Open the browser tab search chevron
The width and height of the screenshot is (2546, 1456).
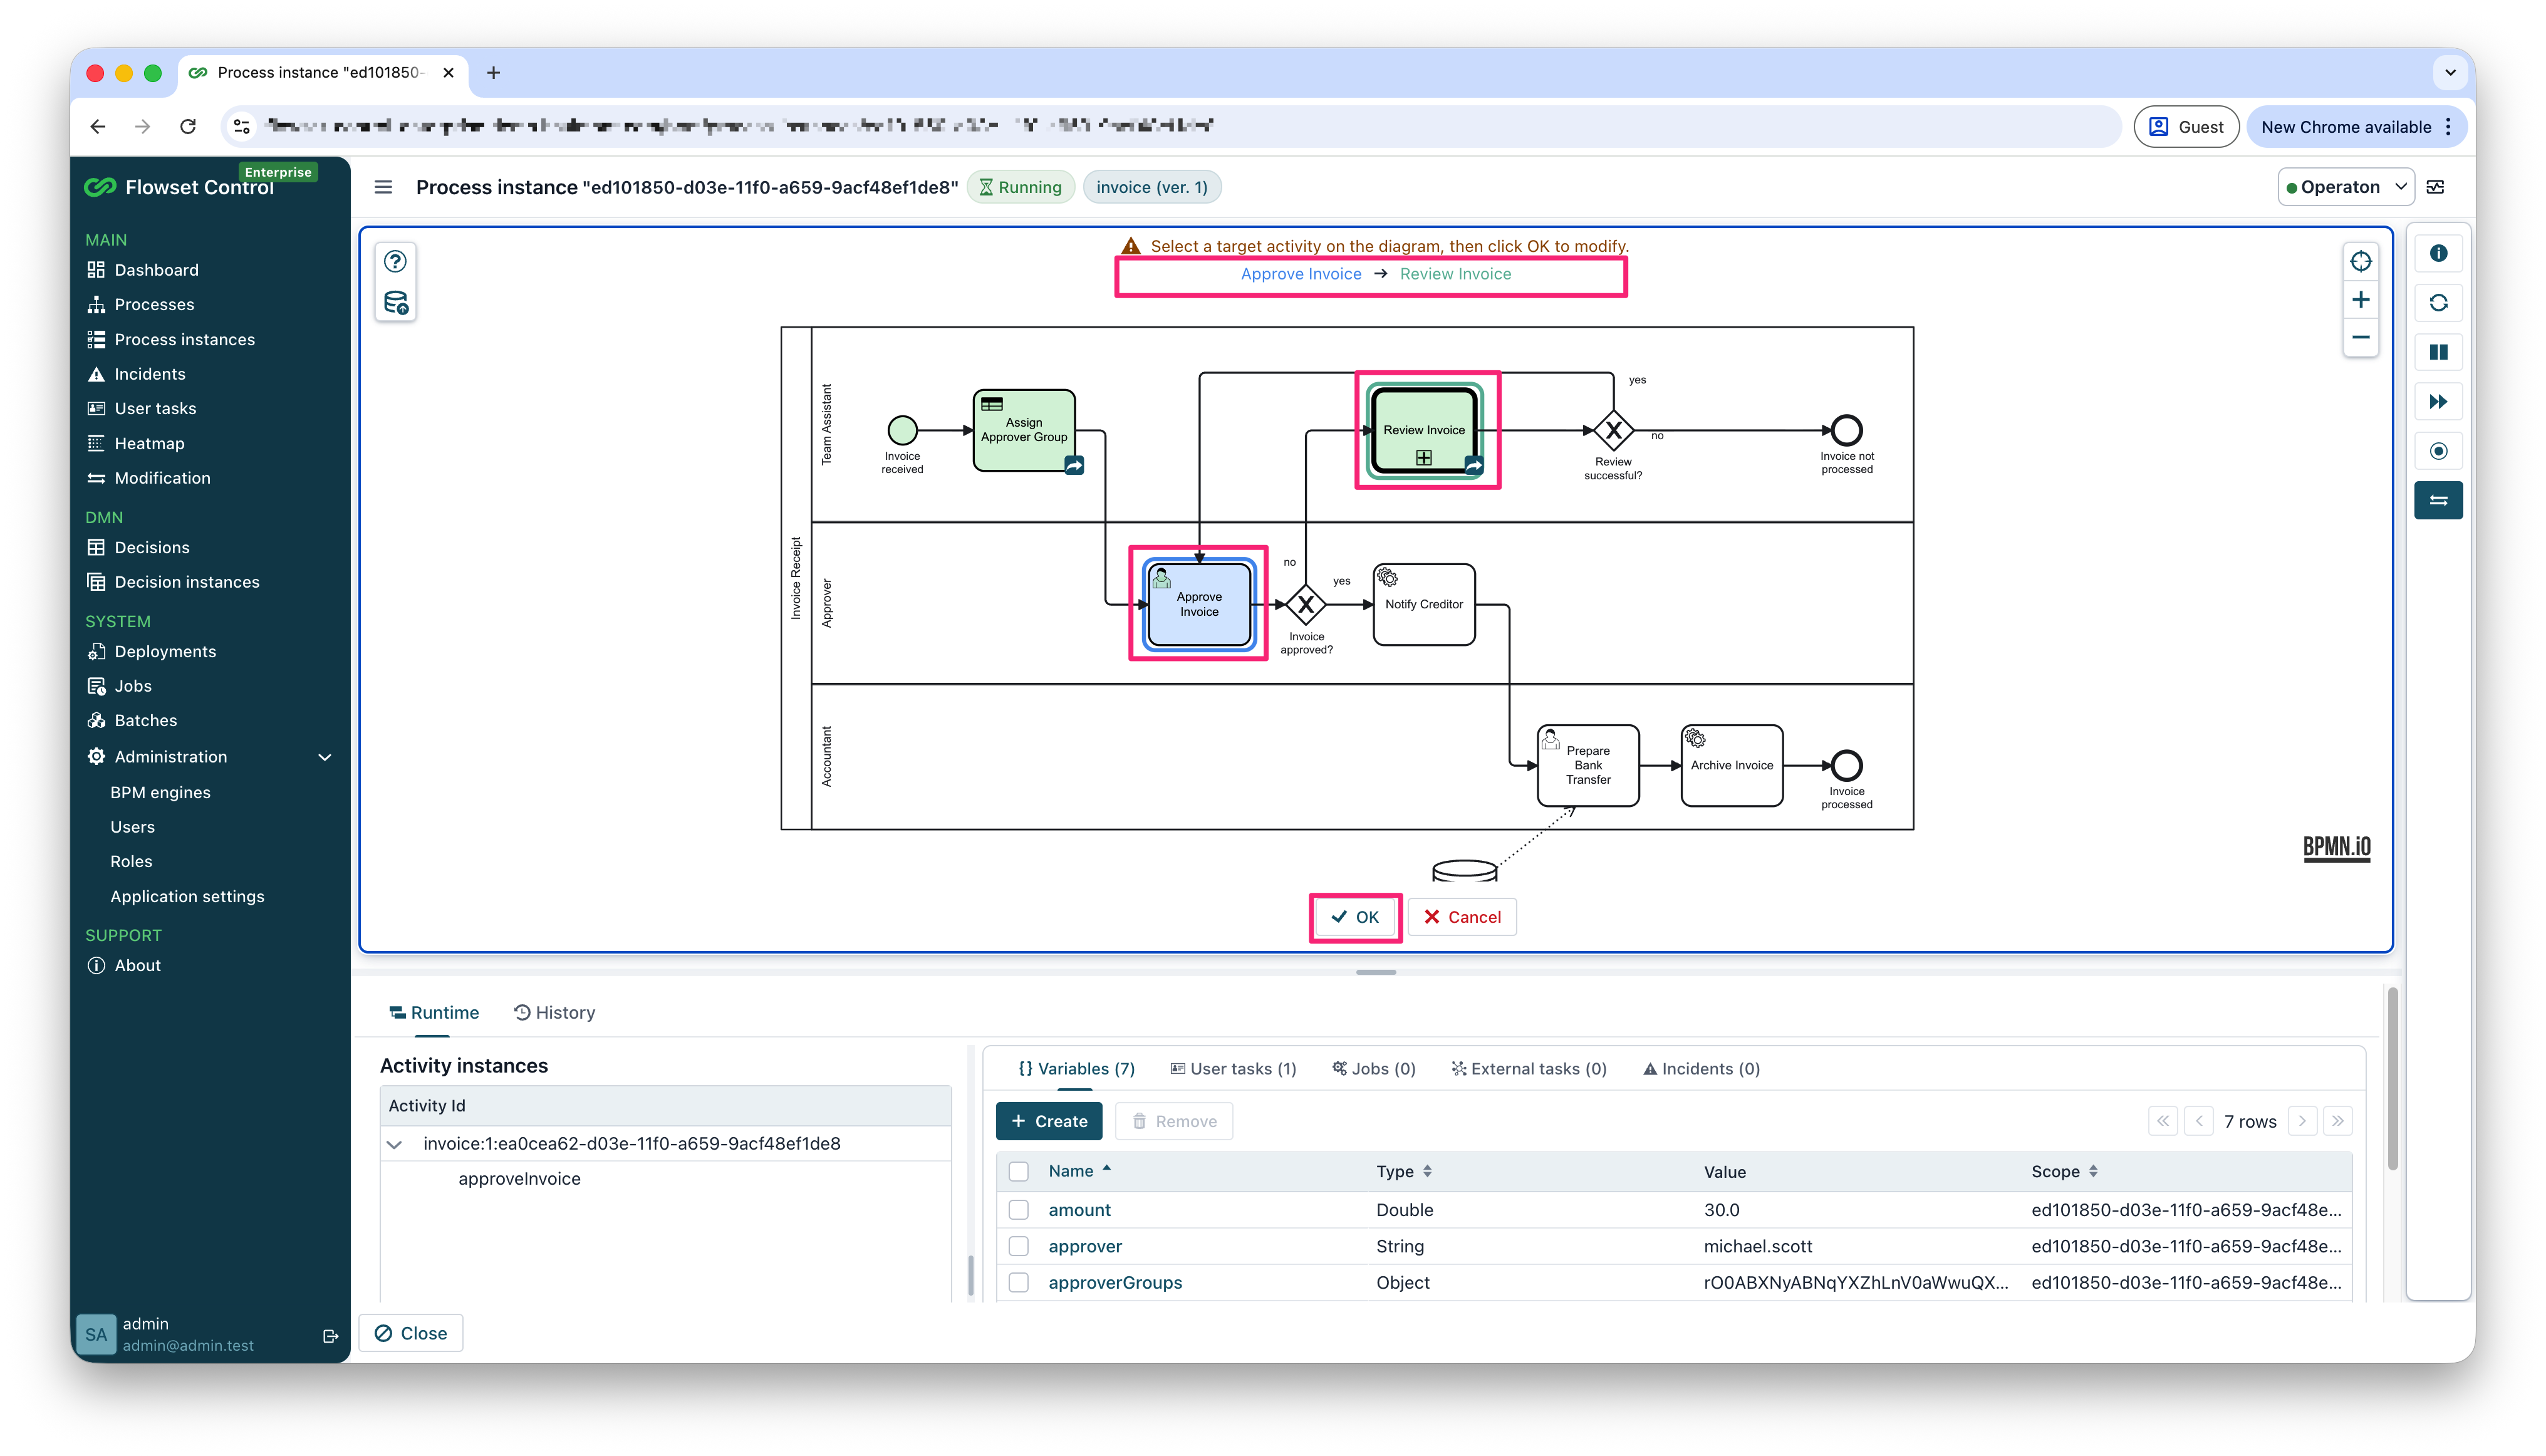tap(2450, 73)
